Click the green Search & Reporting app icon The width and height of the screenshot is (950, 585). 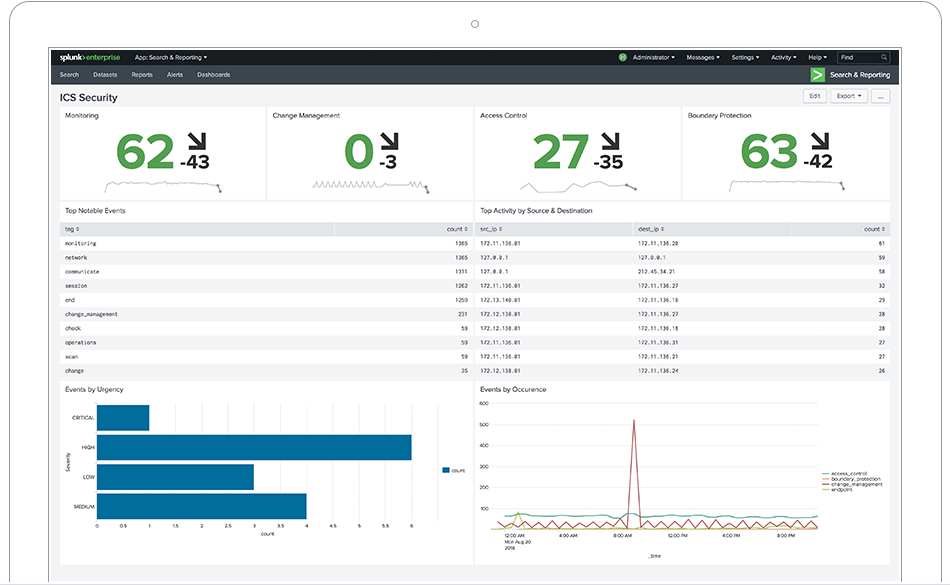817,74
